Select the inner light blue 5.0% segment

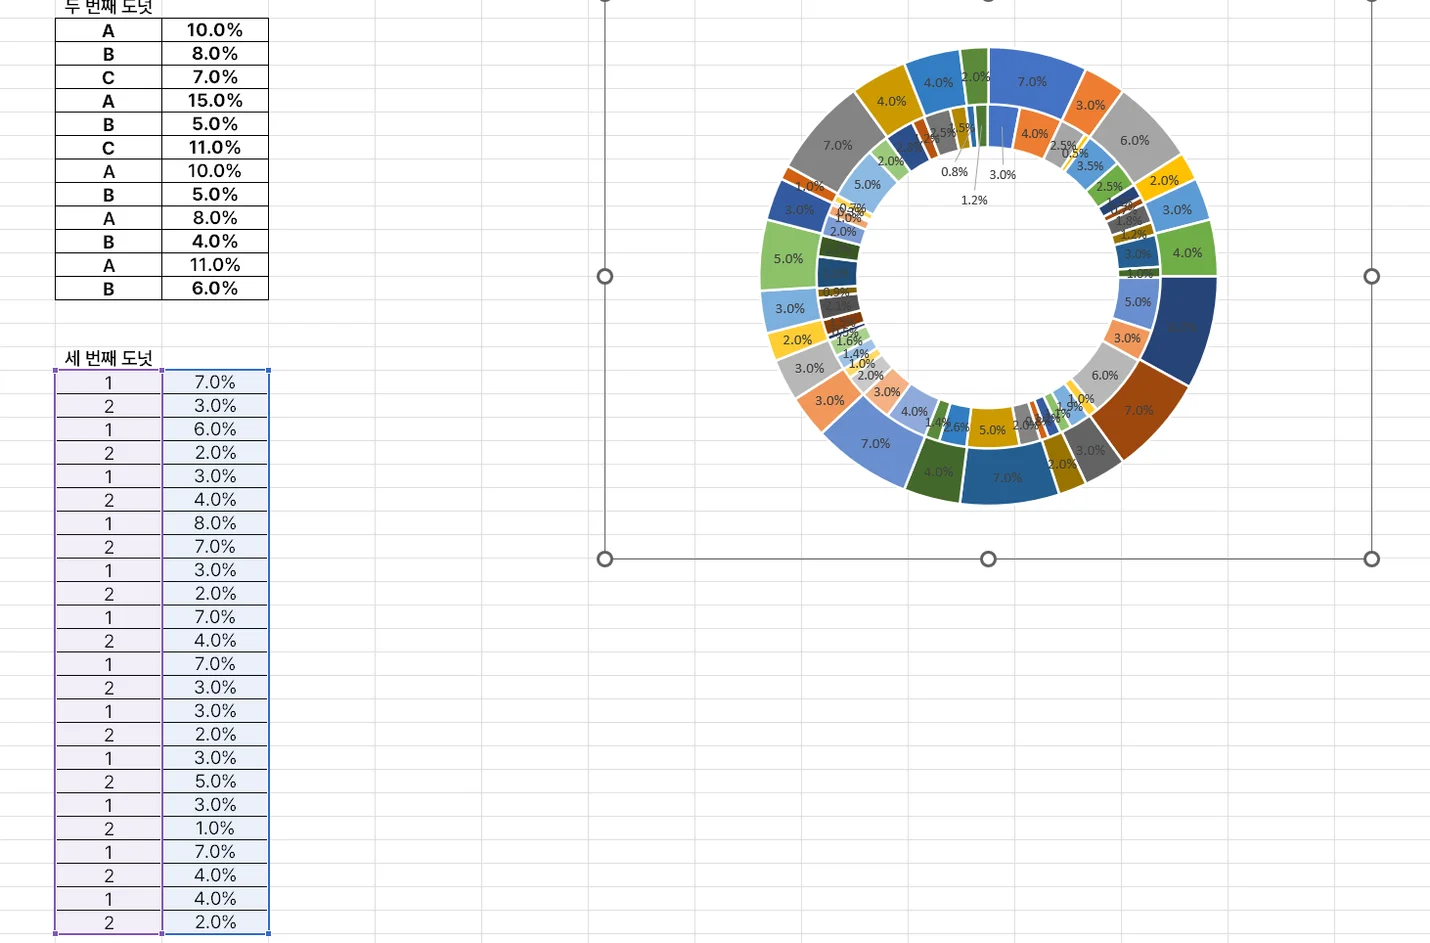867,185
